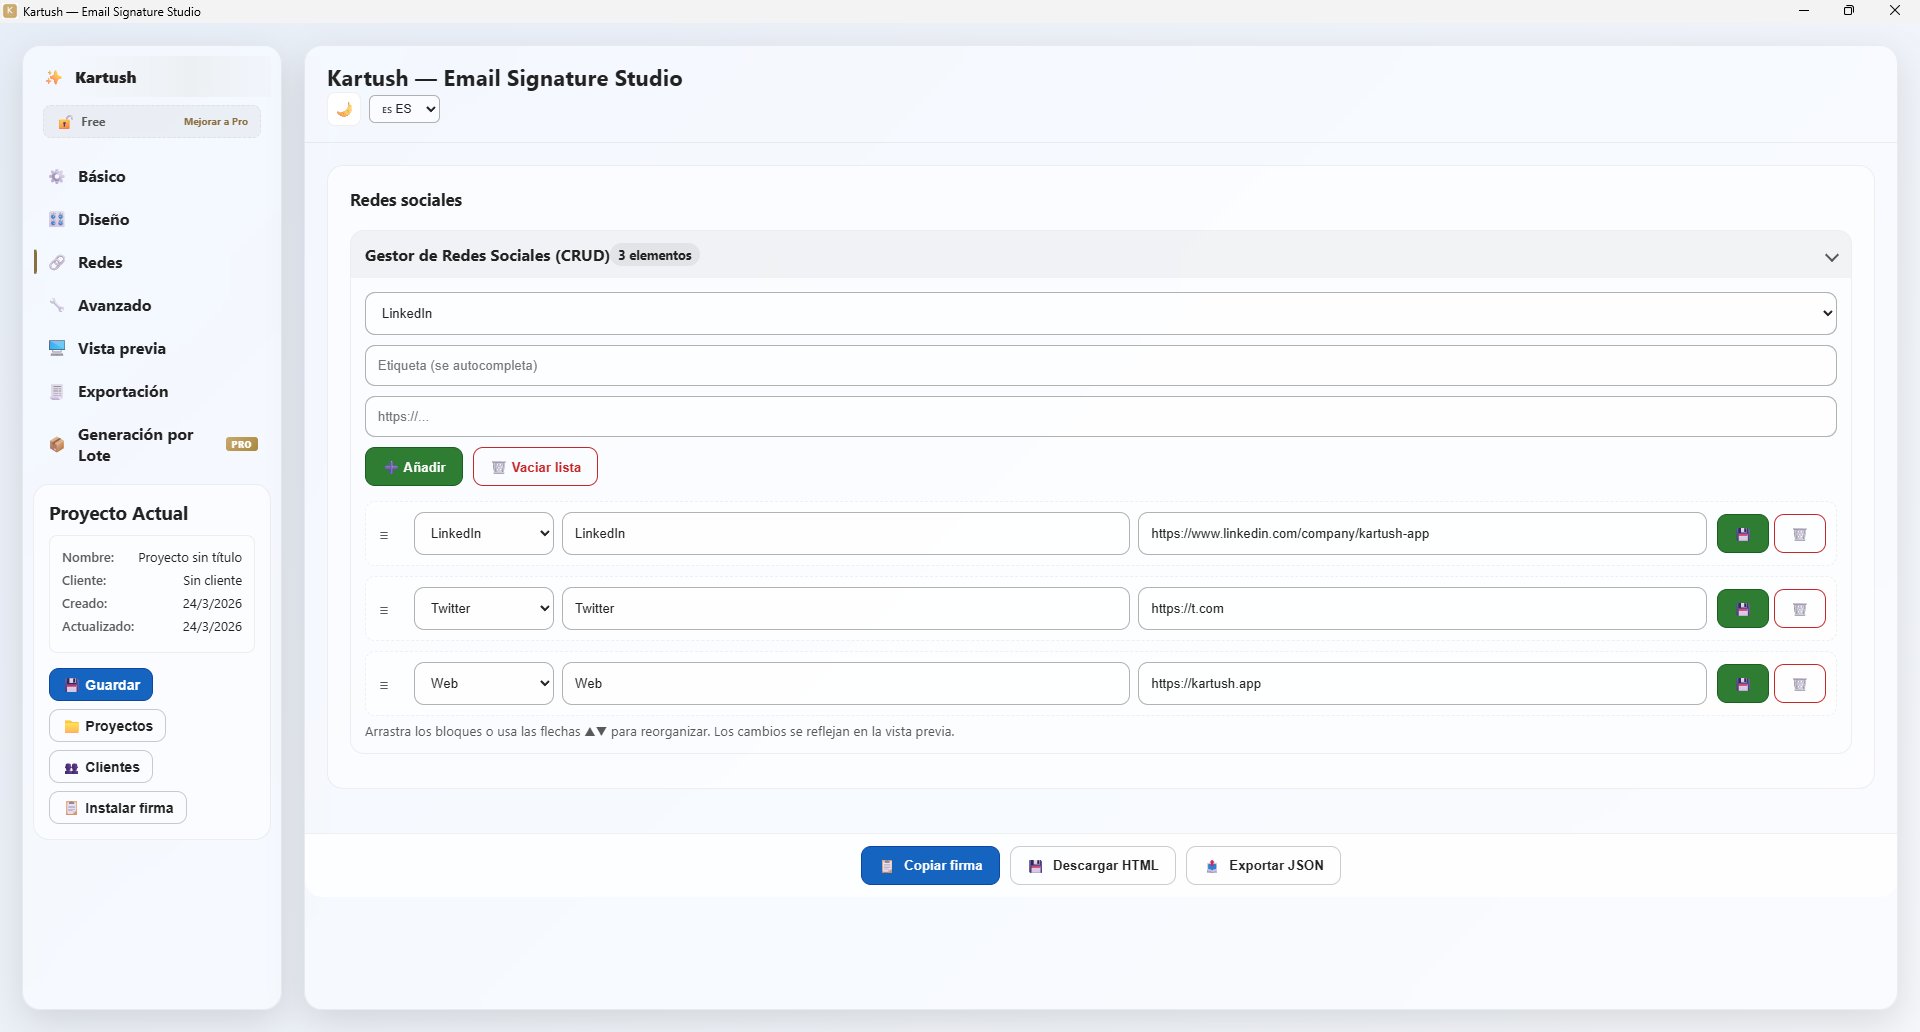This screenshot has height=1032, width=1920.
Task: Save the Web row with green disk icon
Action: 1742,684
